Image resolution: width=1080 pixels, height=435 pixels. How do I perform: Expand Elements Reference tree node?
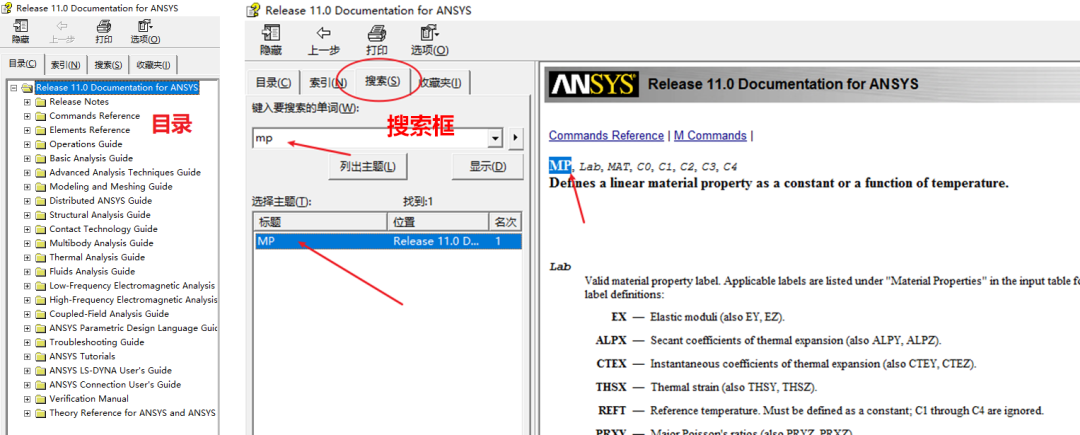coord(28,130)
